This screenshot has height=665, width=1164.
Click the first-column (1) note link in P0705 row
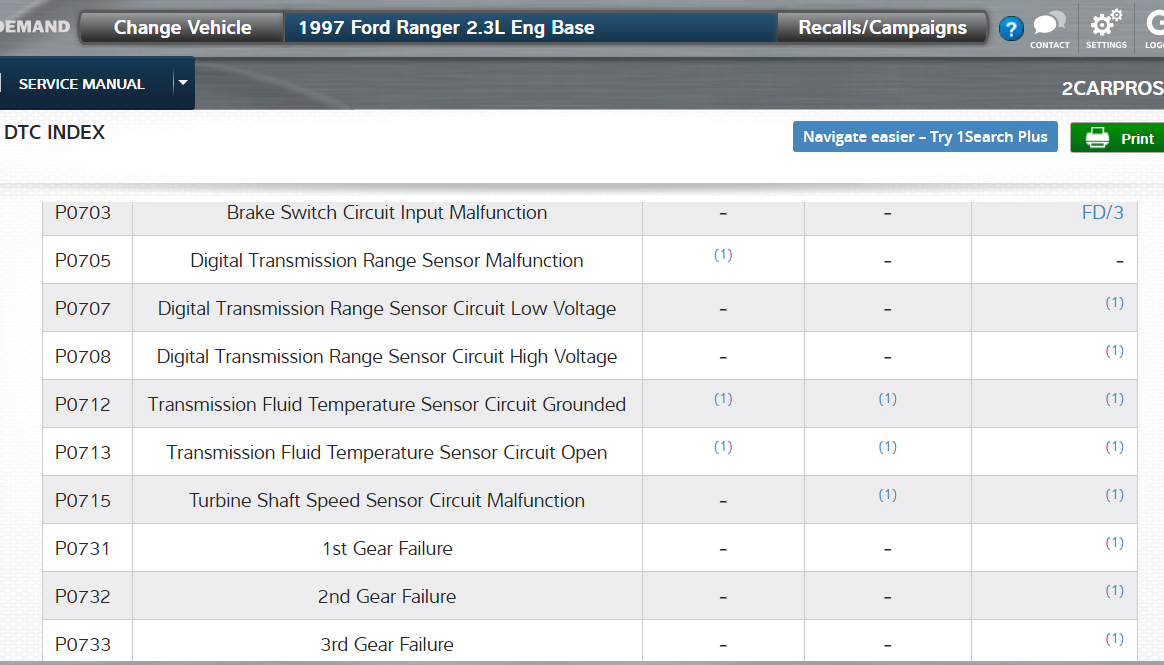(723, 255)
